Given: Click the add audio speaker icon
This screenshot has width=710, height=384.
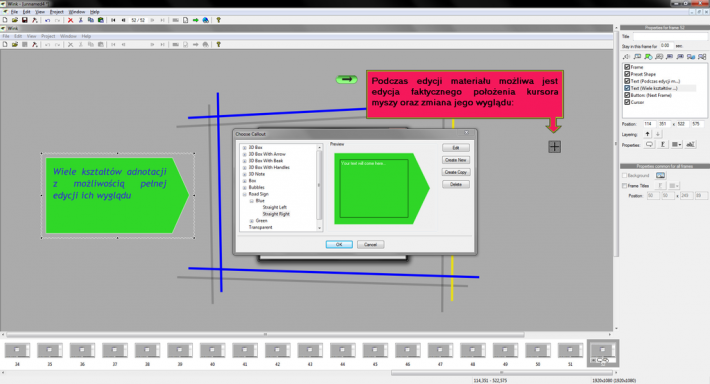Looking at the screenshot, I should point(627,57).
